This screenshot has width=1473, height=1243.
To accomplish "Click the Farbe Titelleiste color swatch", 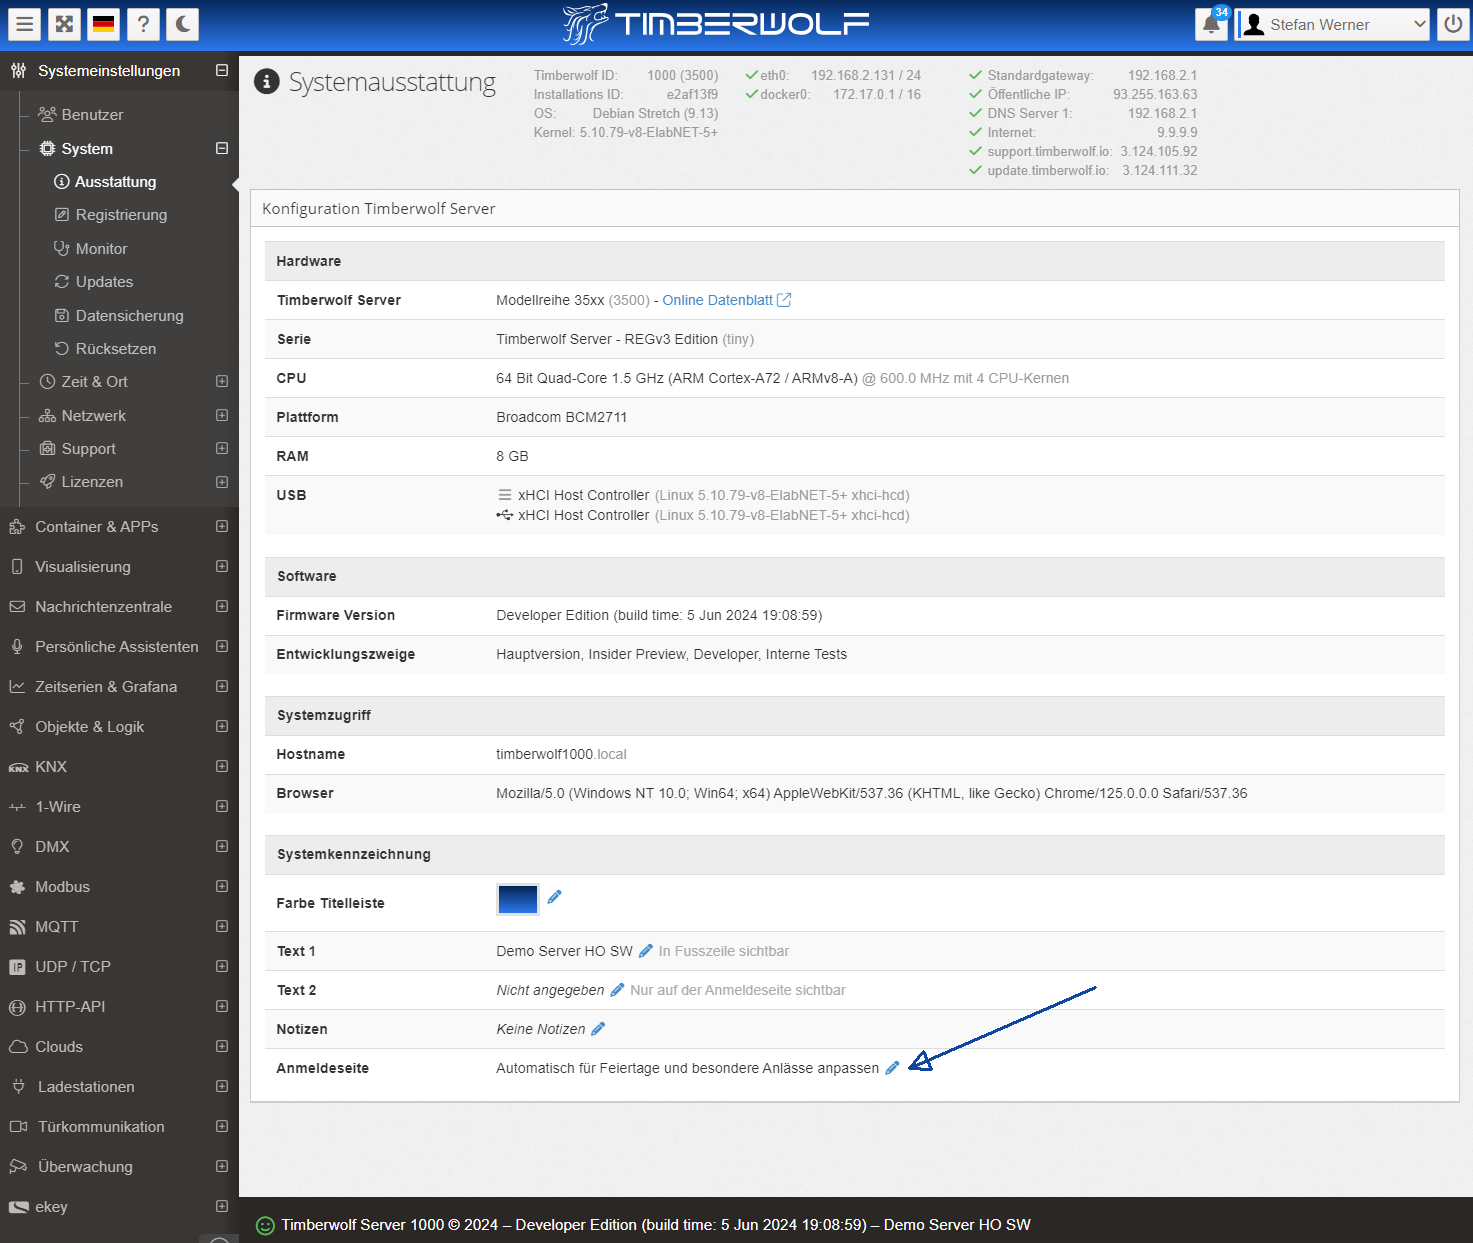I will pyautogui.click(x=518, y=900).
